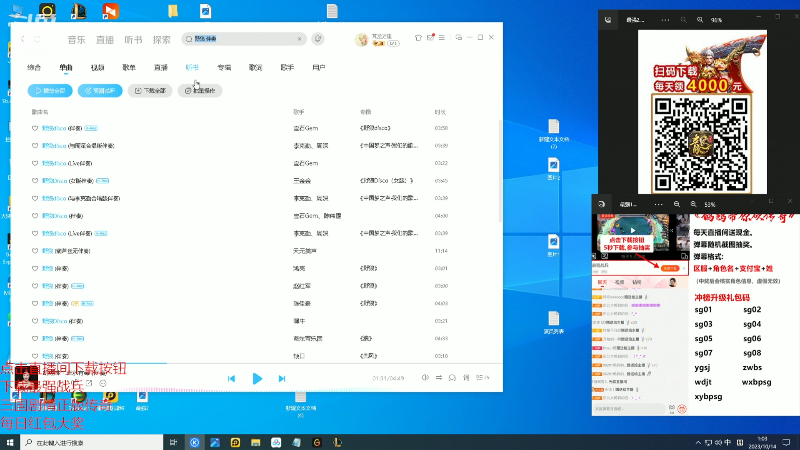The height and width of the screenshot is (450, 800).
Task: Click the refresh icon beside the back arrow
Action: click(37, 39)
